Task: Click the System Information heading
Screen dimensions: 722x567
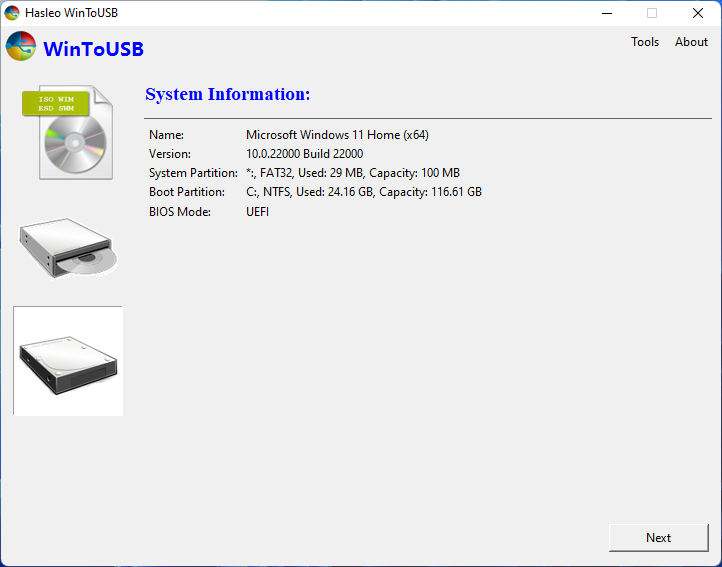Action: [228, 94]
